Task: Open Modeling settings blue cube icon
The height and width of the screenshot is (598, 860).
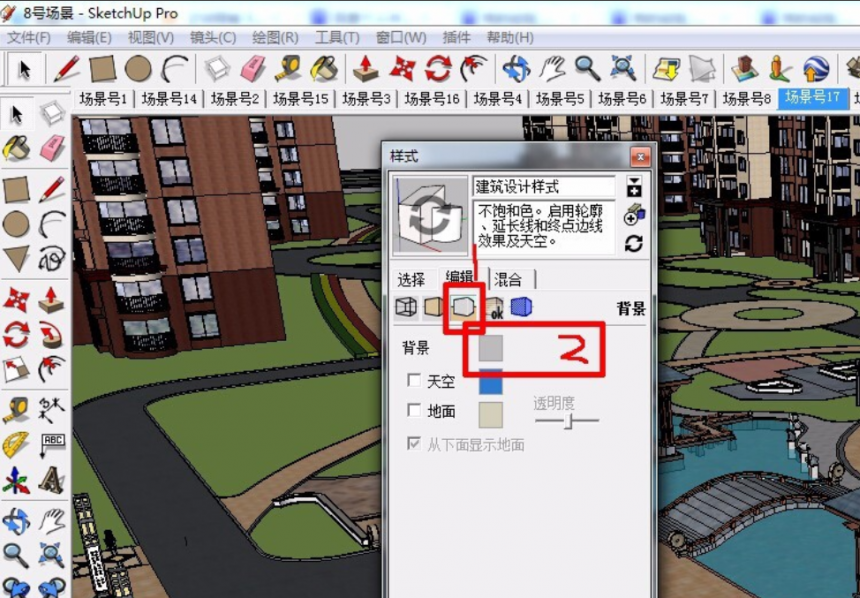Action: (521, 307)
